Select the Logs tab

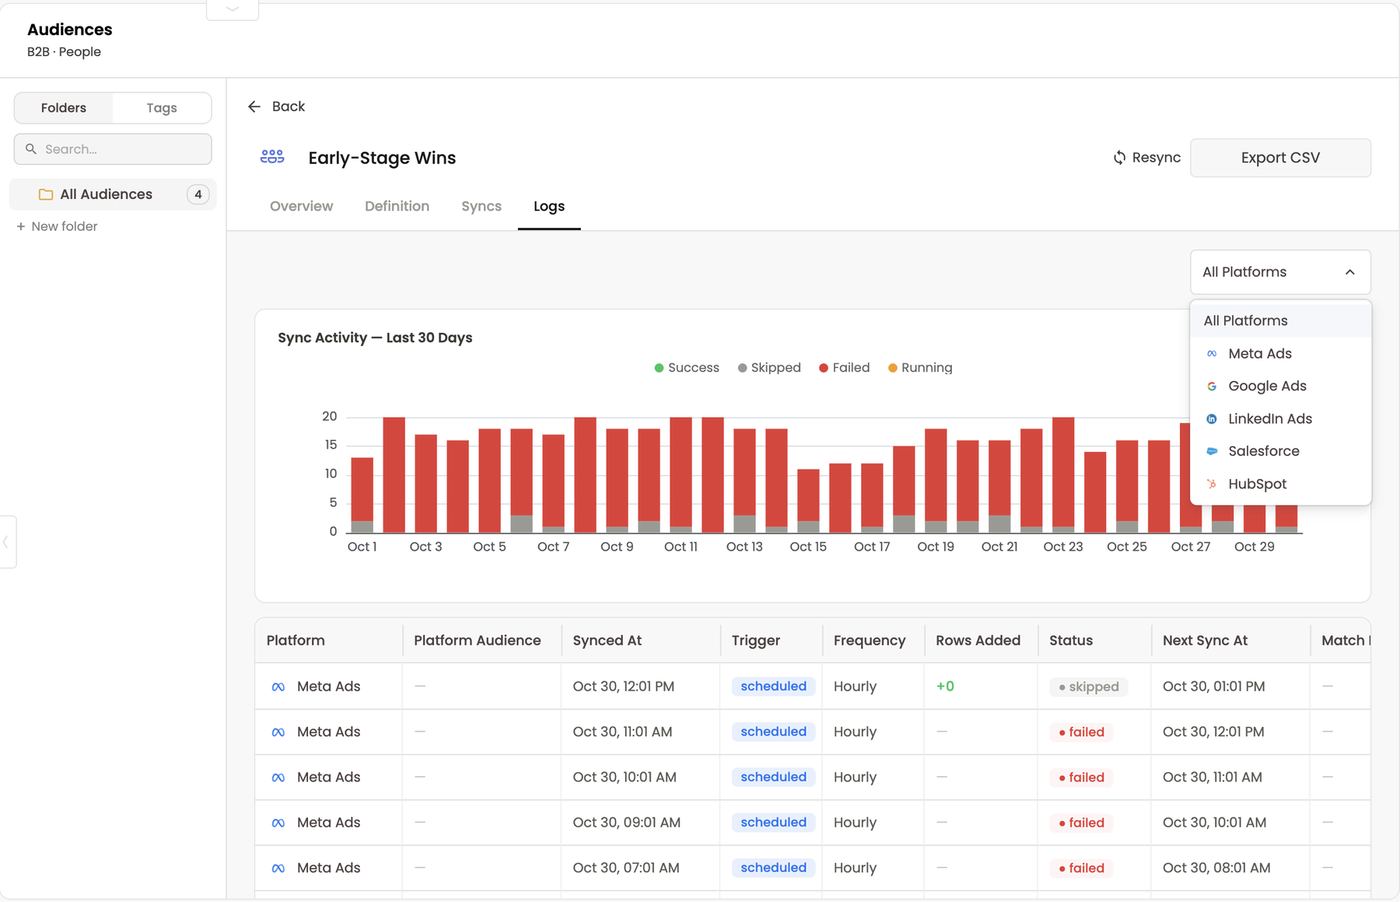click(x=549, y=206)
